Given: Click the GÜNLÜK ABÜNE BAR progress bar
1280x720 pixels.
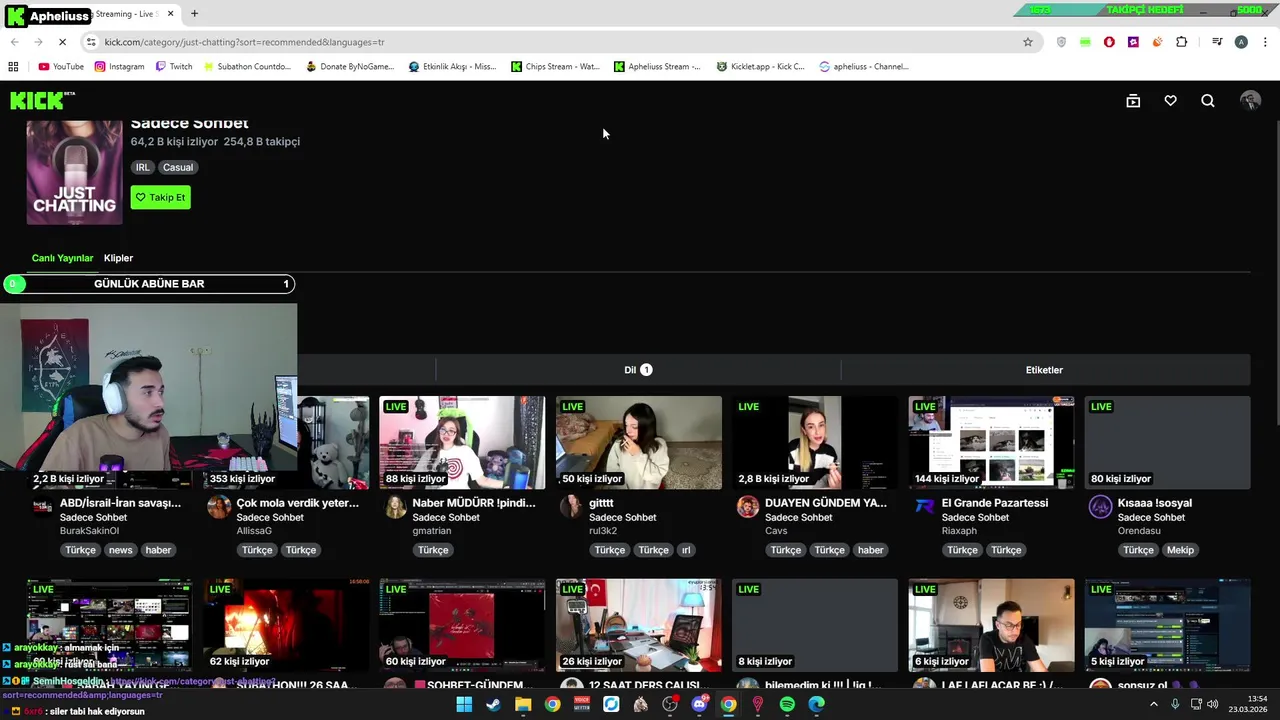Looking at the screenshot, I should click(149, 284).
